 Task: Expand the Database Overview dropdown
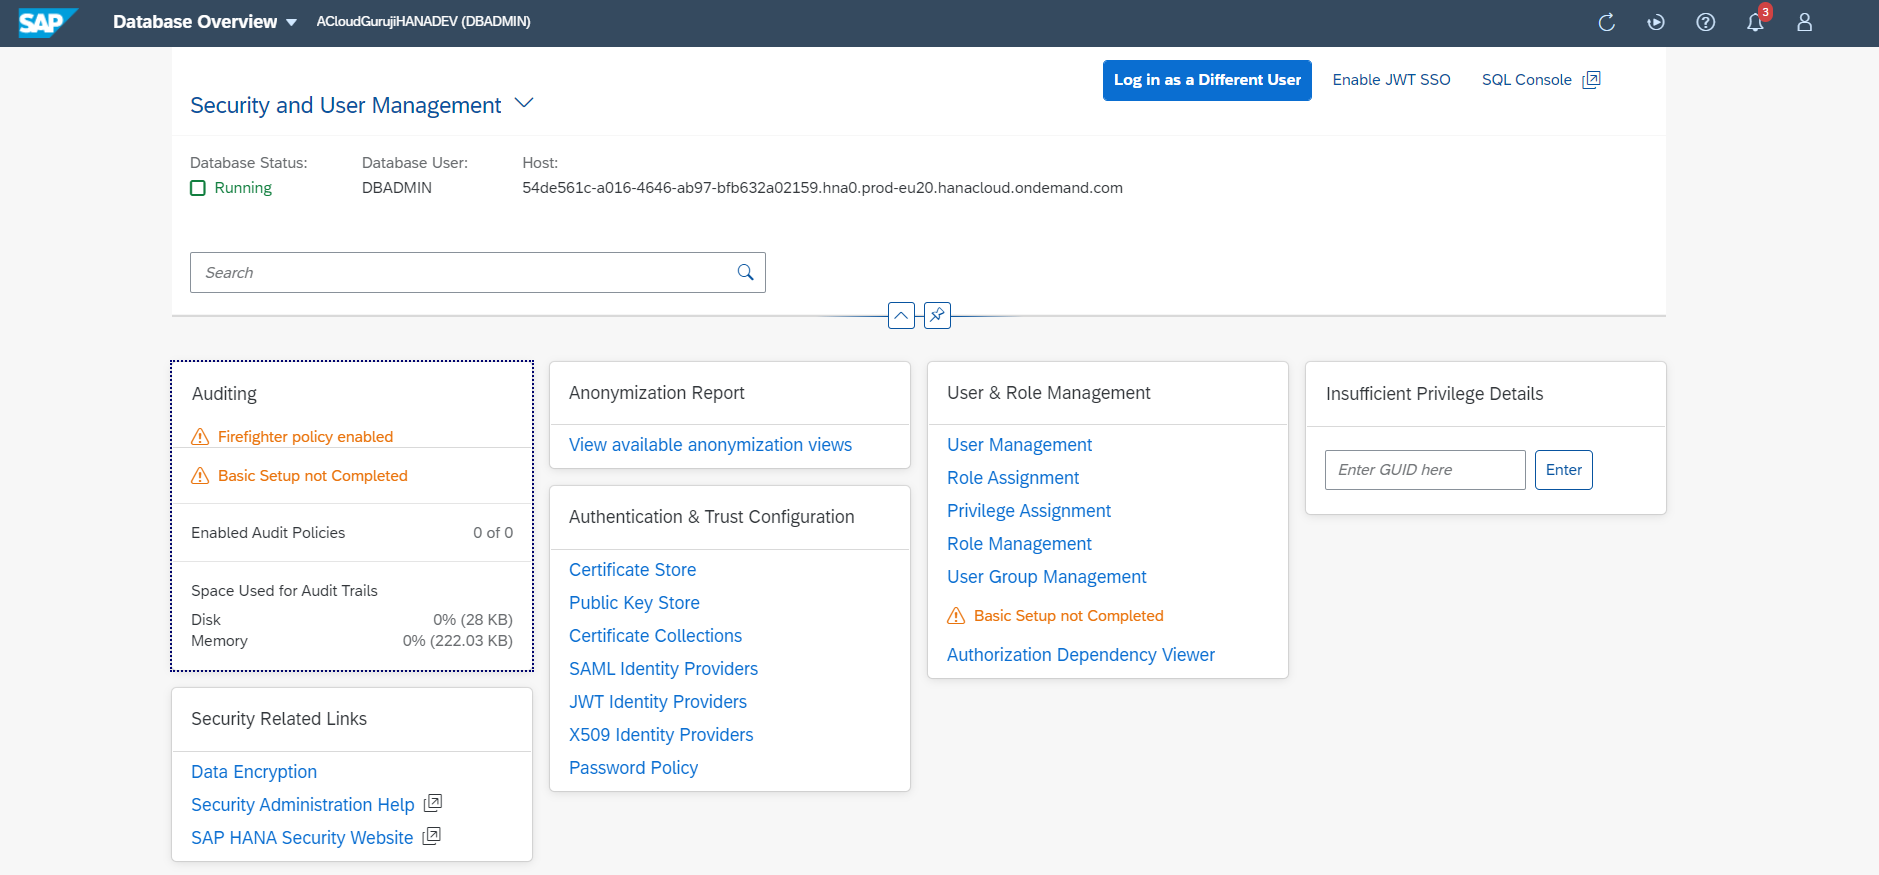291,22
